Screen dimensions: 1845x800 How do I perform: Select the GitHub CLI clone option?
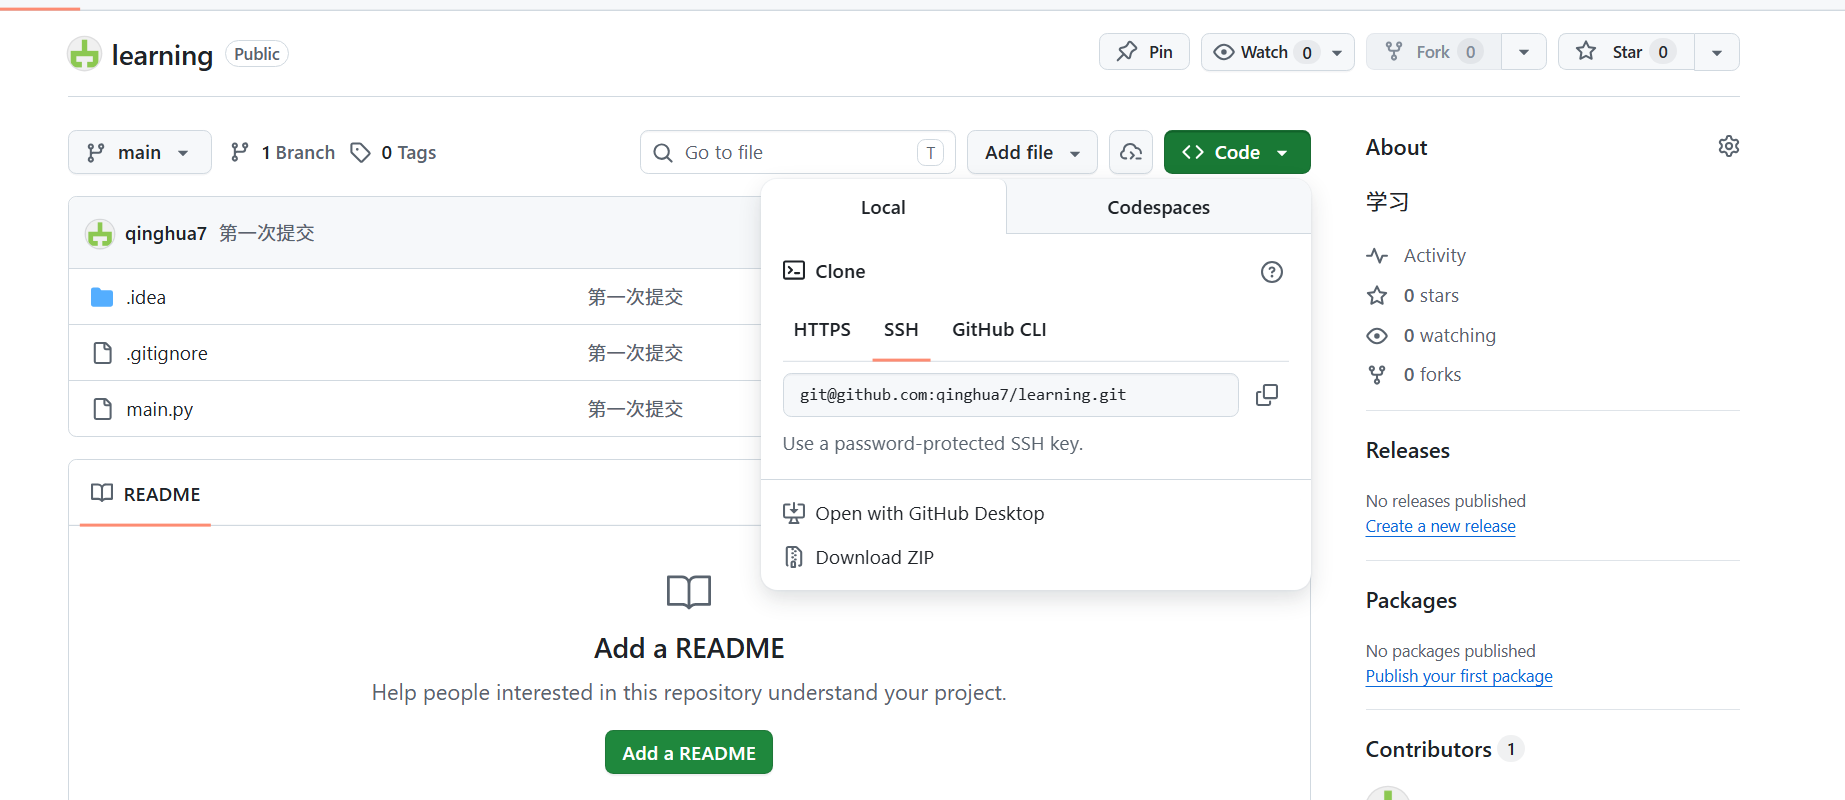click(999, 330)
